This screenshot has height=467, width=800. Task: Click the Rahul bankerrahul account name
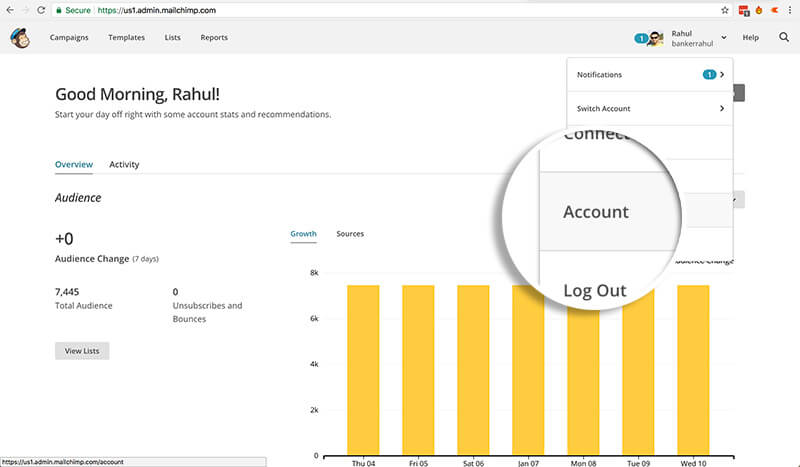tap(692, 38)
